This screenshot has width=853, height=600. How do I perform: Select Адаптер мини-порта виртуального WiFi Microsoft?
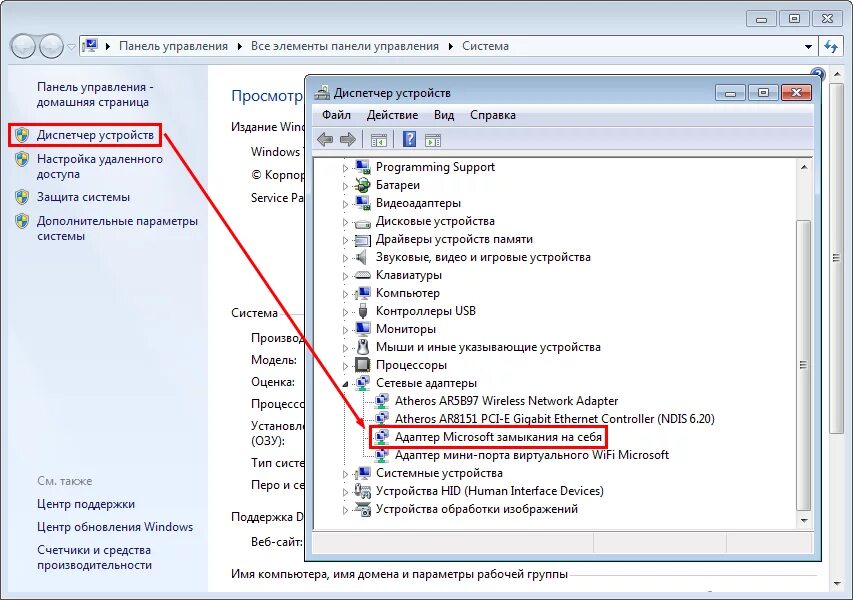pos(531,455)
